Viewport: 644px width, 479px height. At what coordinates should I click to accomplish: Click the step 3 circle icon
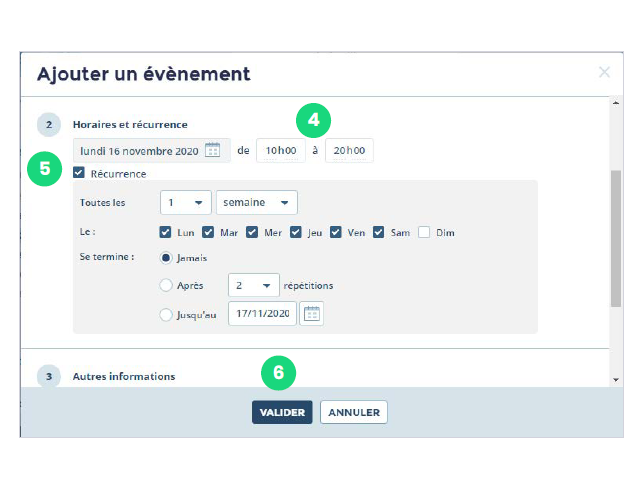coord(48,376)
